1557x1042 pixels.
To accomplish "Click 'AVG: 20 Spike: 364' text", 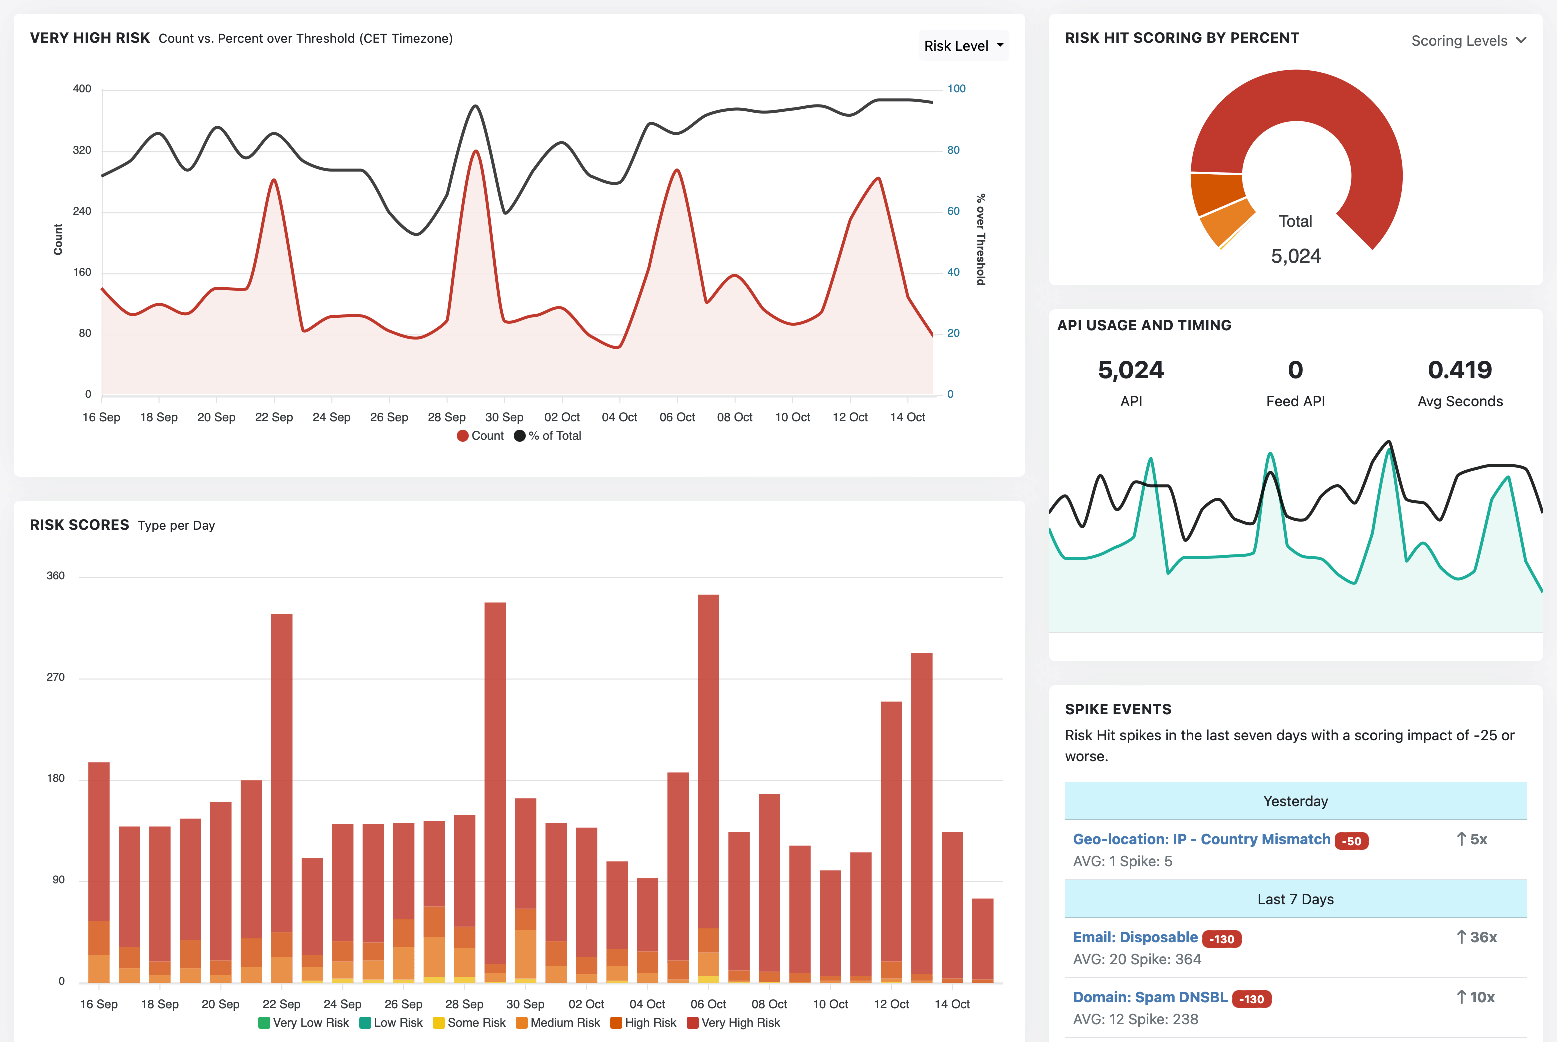I will pyautogui.click(x=1137, y=959).
